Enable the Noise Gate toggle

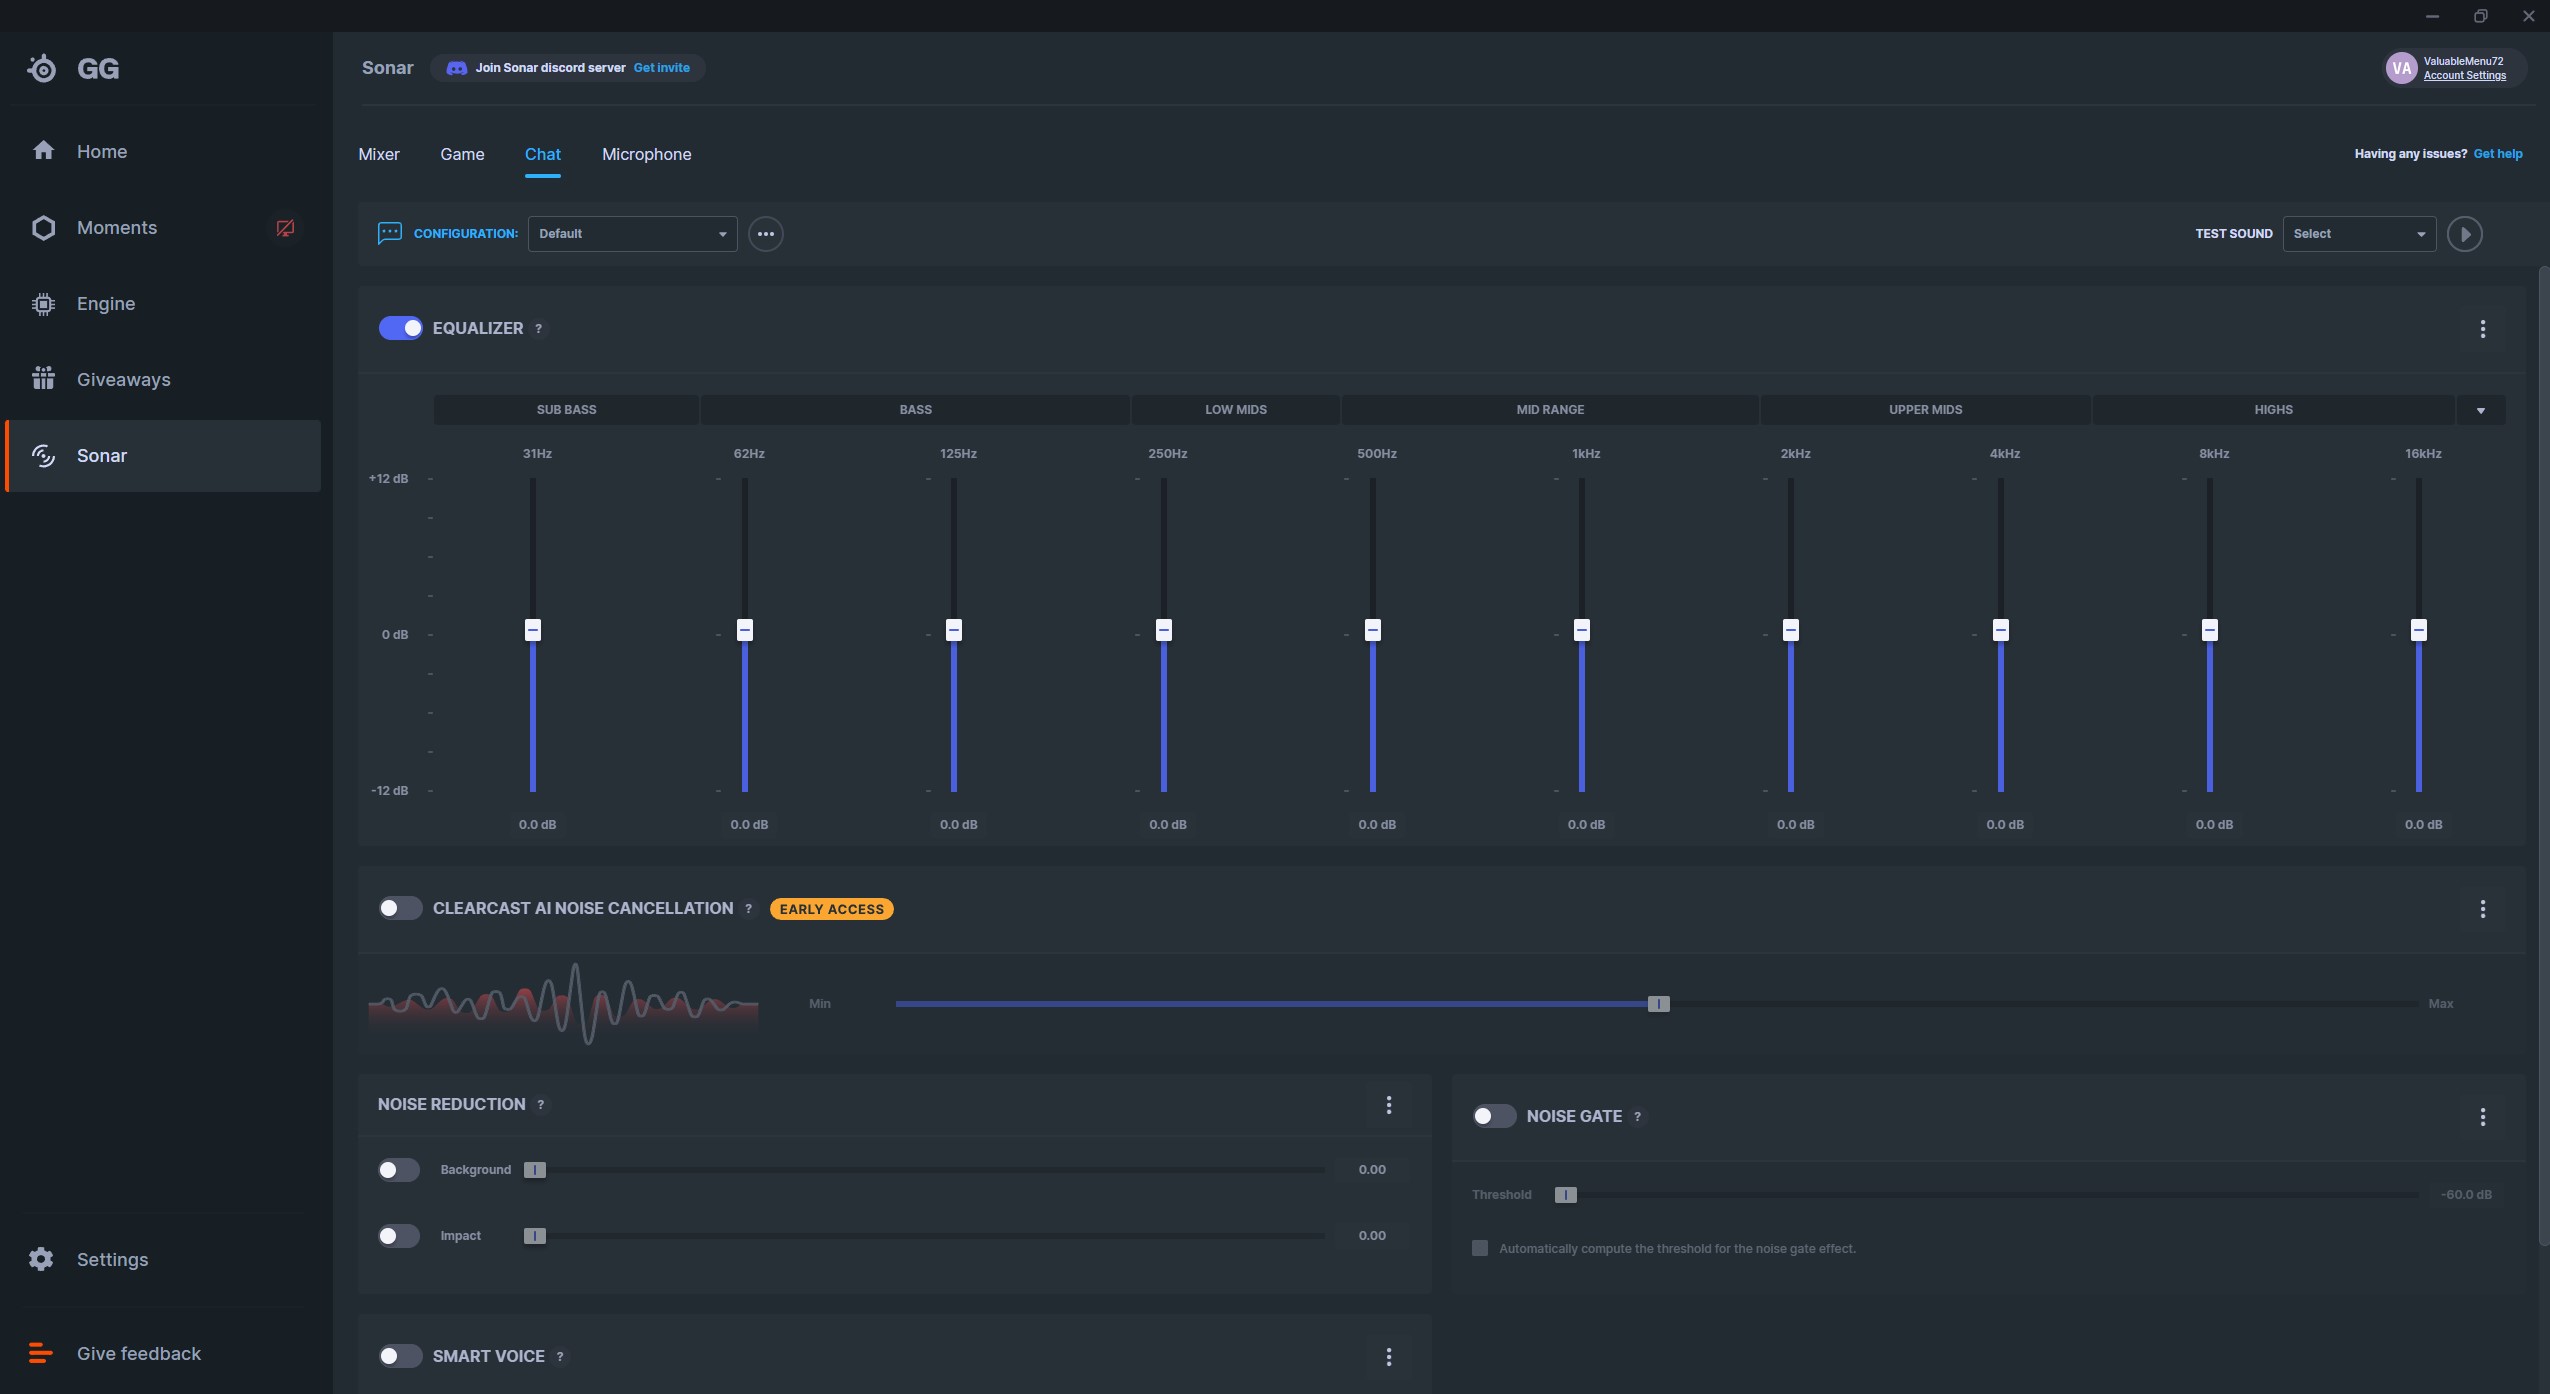coord(1494,1116)
